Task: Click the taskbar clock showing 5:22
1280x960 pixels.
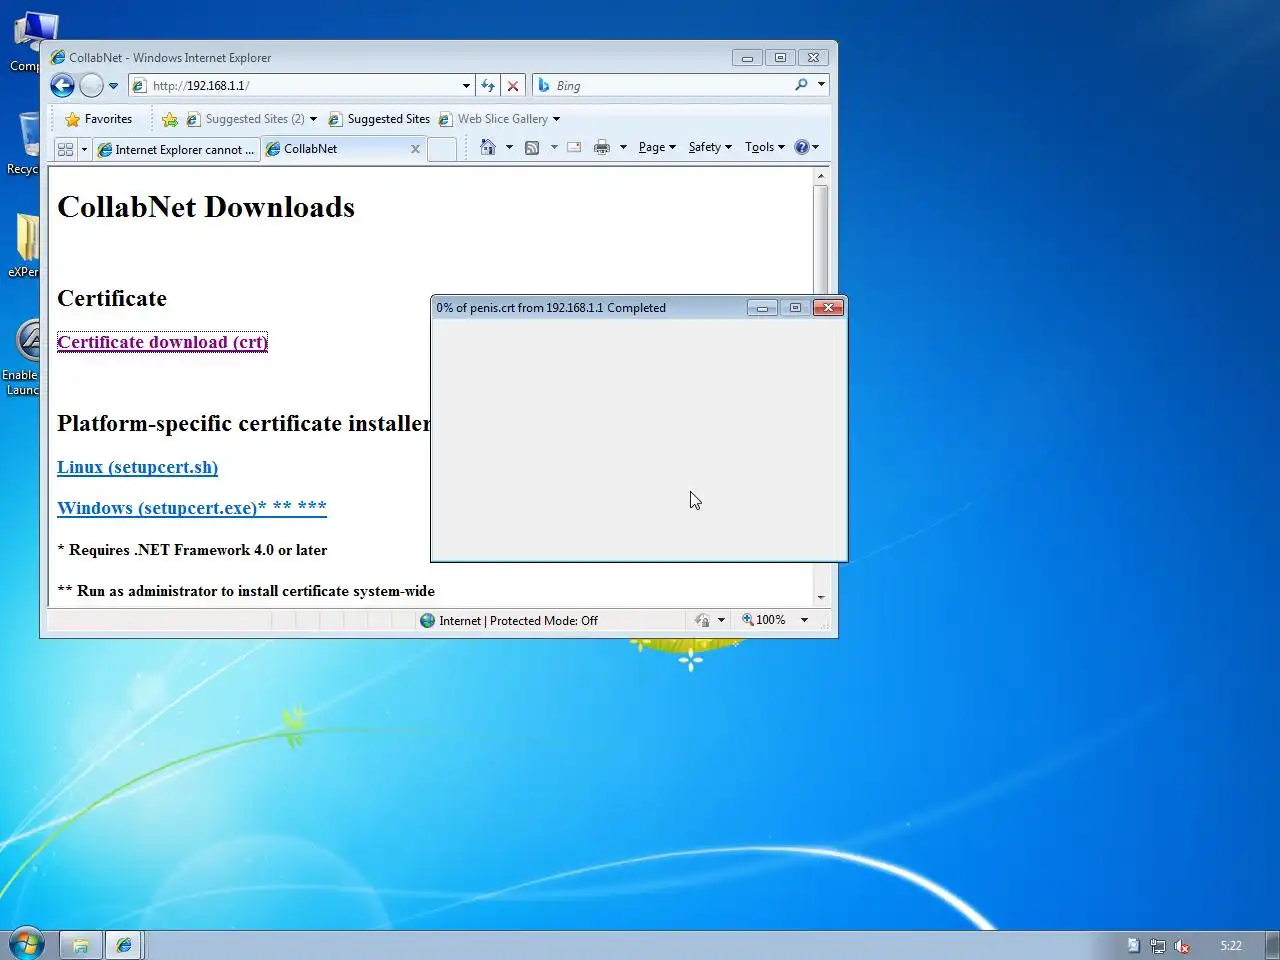Action: [x=1231, y=945]
